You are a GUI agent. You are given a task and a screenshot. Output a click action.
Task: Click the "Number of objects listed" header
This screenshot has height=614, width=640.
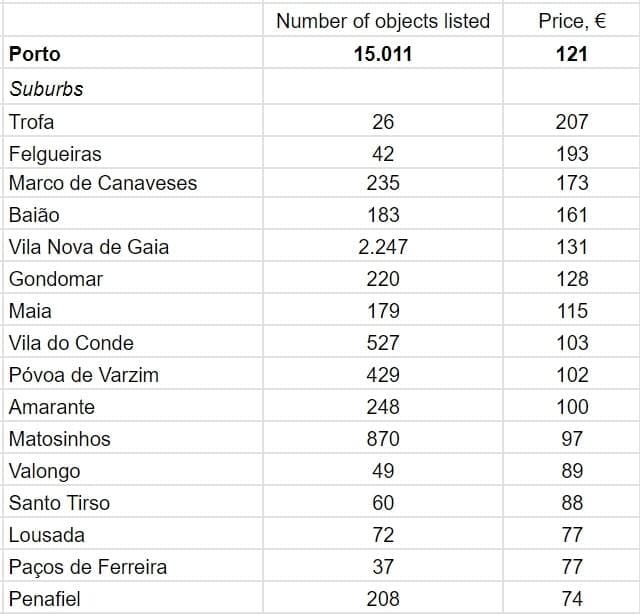click(383, 21)
